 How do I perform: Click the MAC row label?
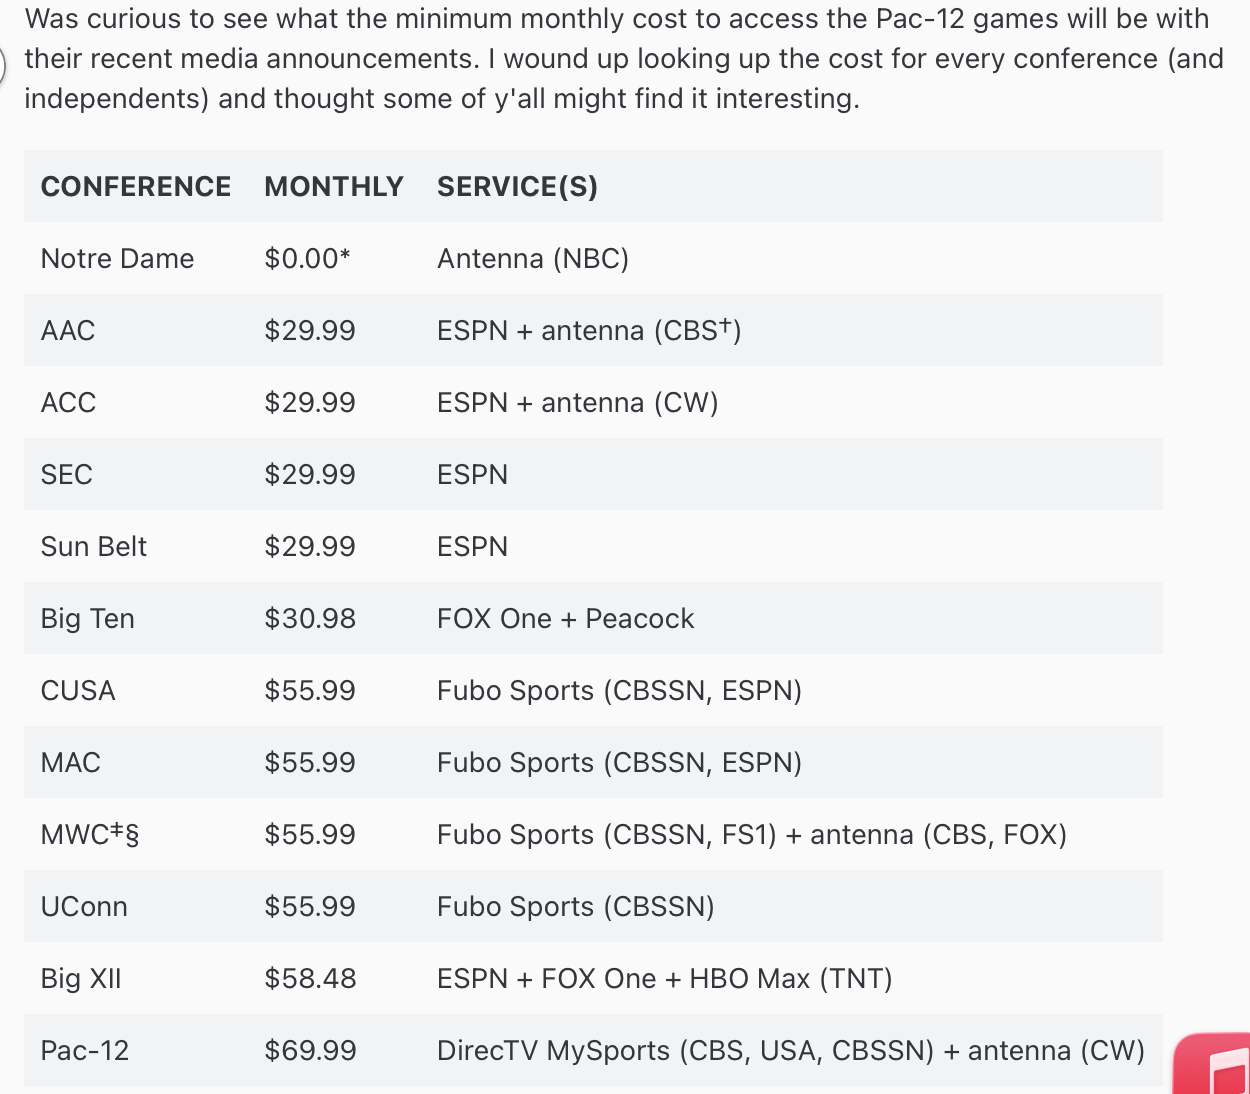coord(70,763)
